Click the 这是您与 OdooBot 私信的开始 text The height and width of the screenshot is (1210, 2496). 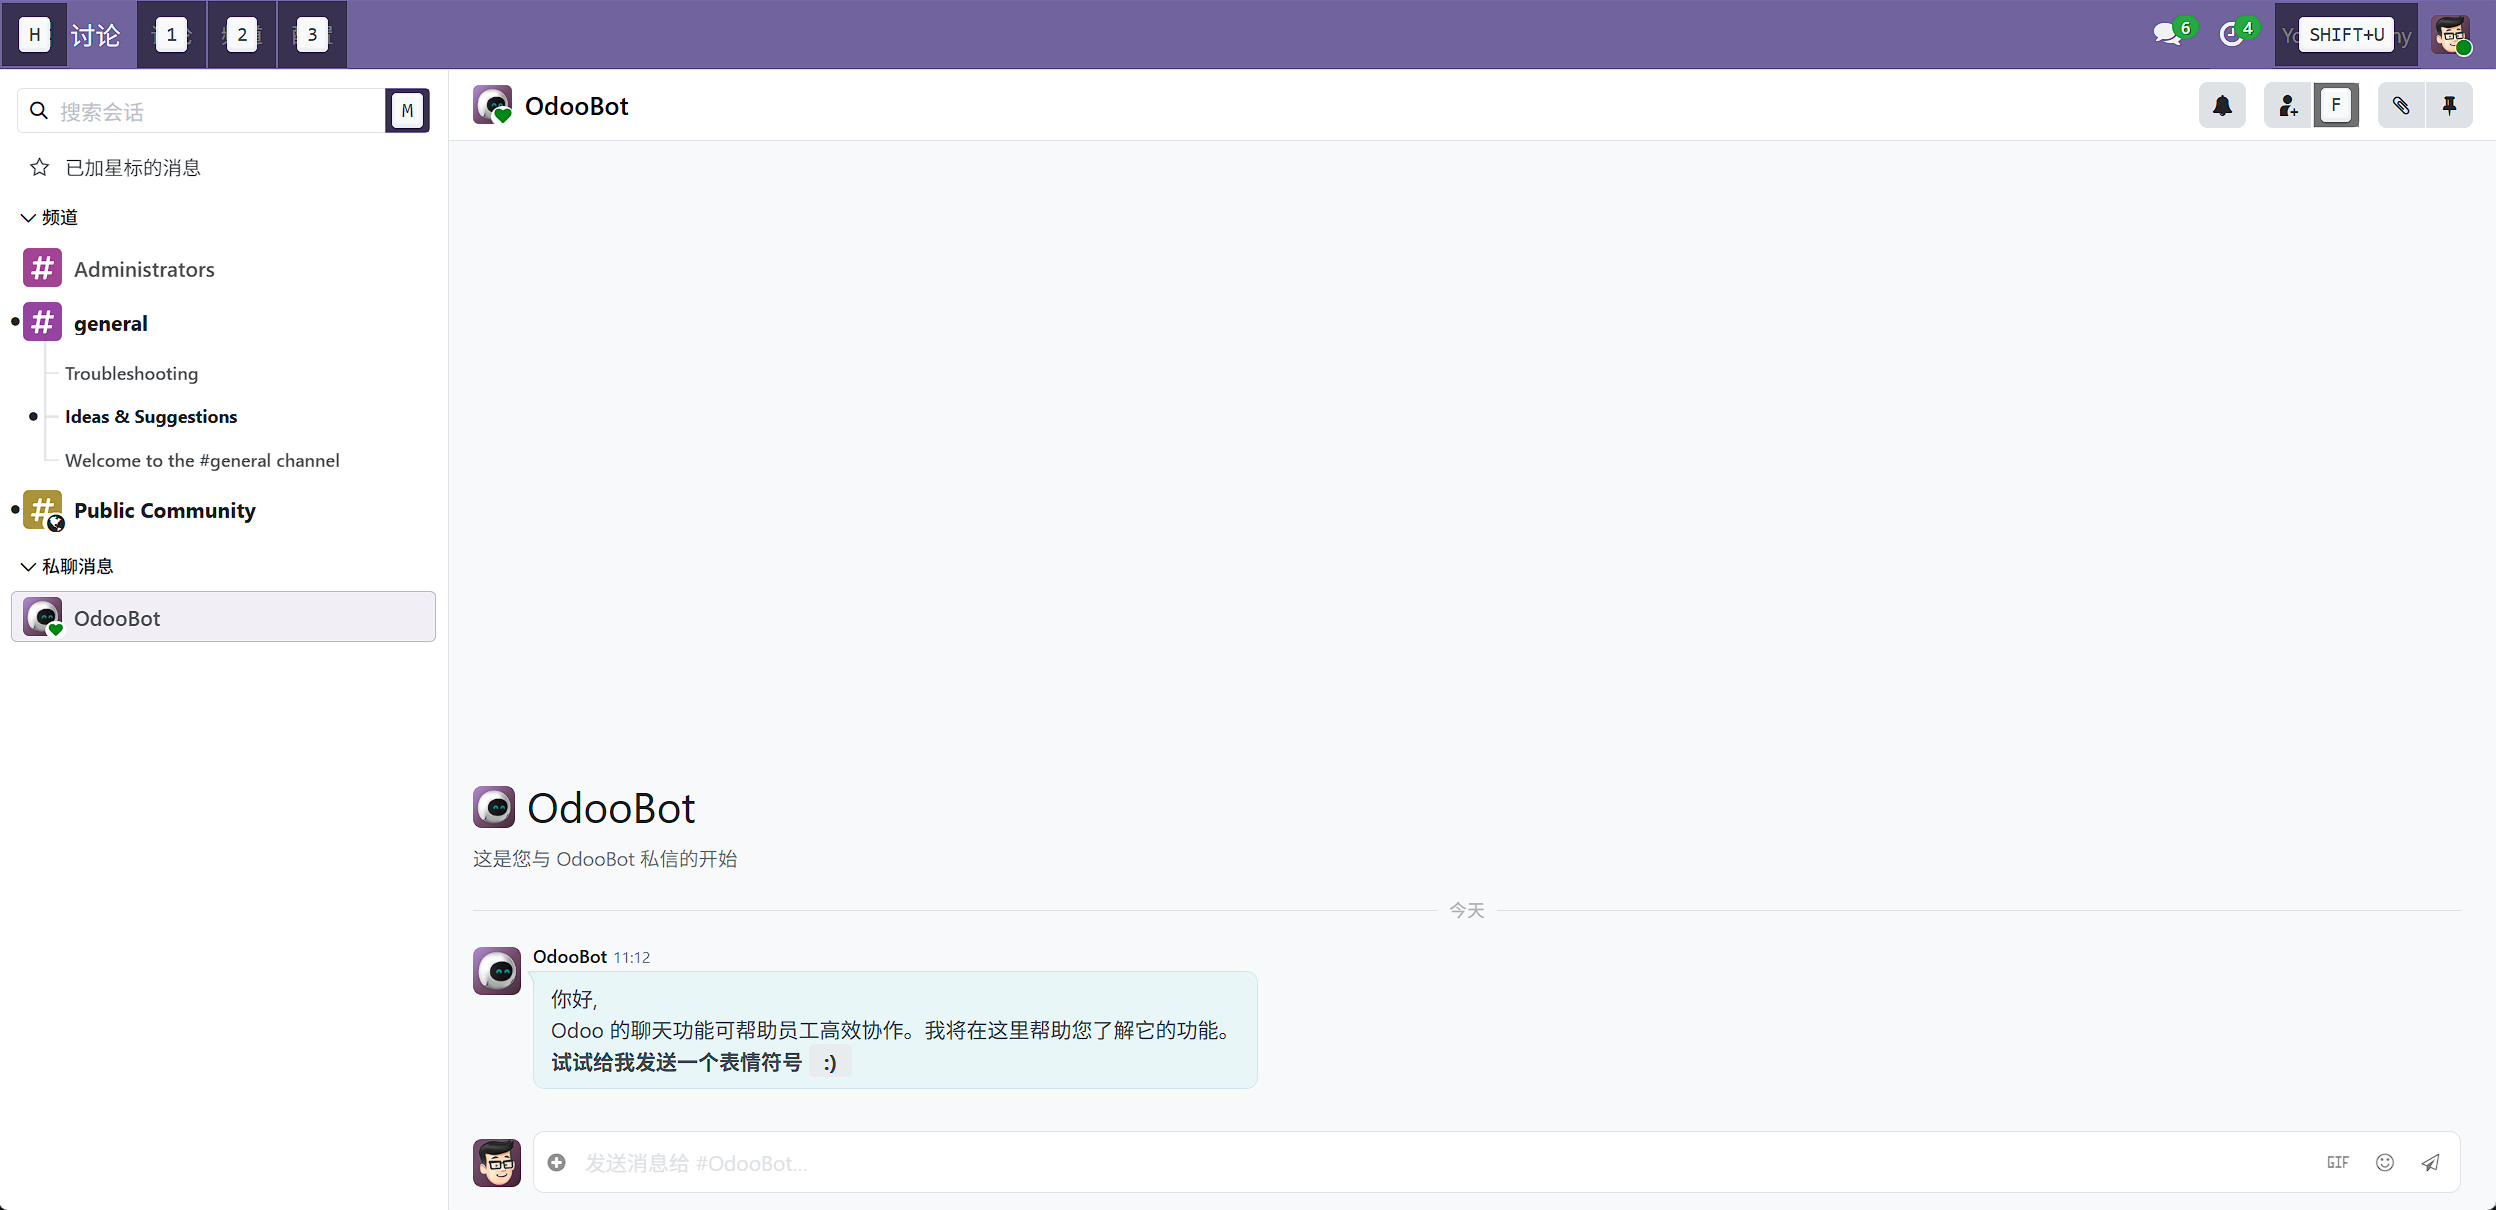(x=605, y=859)
